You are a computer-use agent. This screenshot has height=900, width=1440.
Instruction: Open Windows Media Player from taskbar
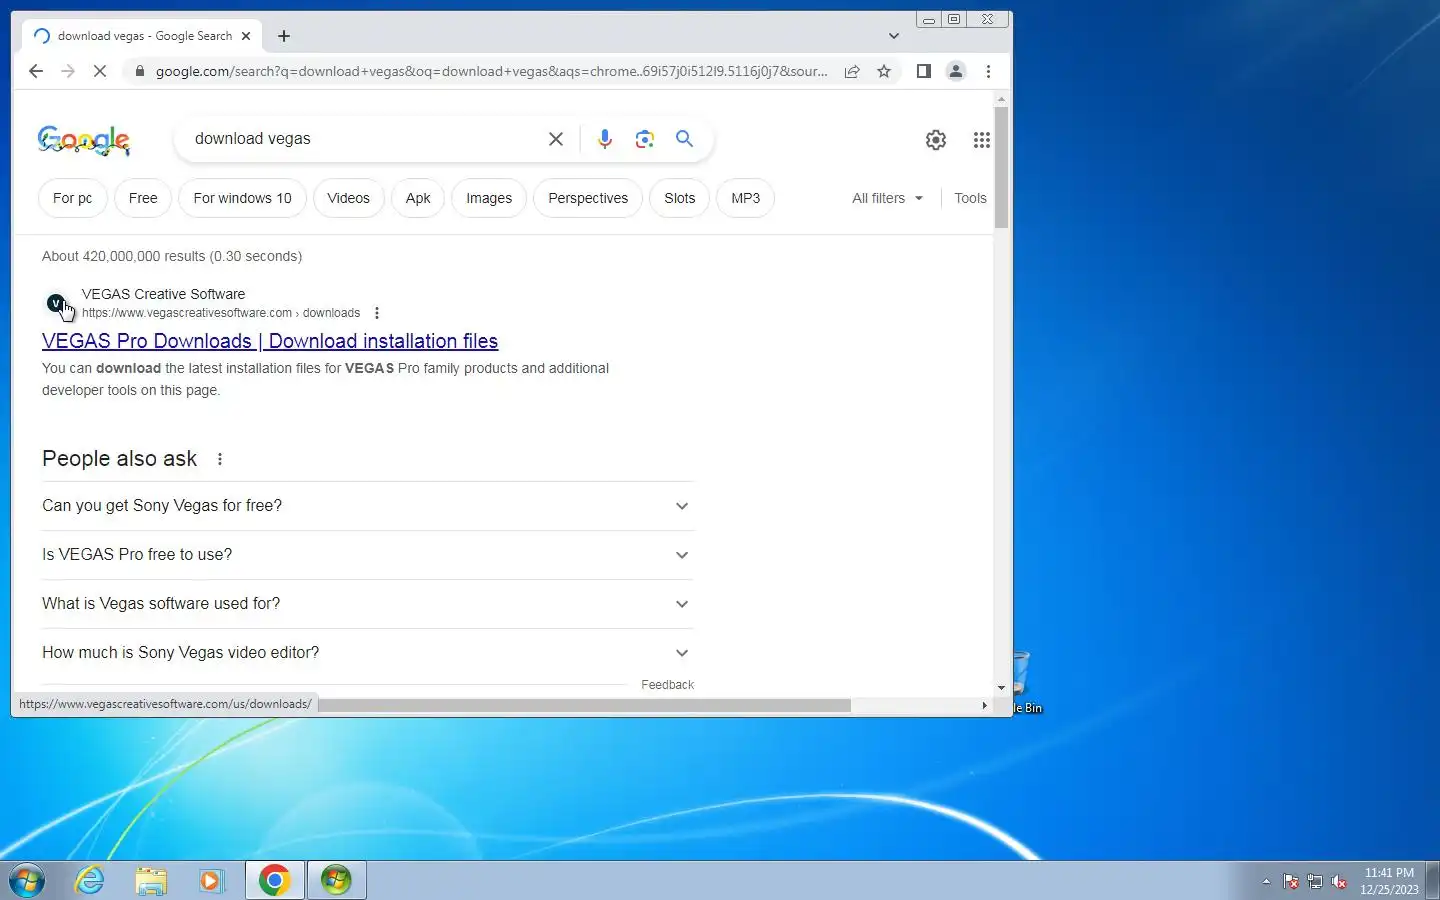[x=211, y=881]
